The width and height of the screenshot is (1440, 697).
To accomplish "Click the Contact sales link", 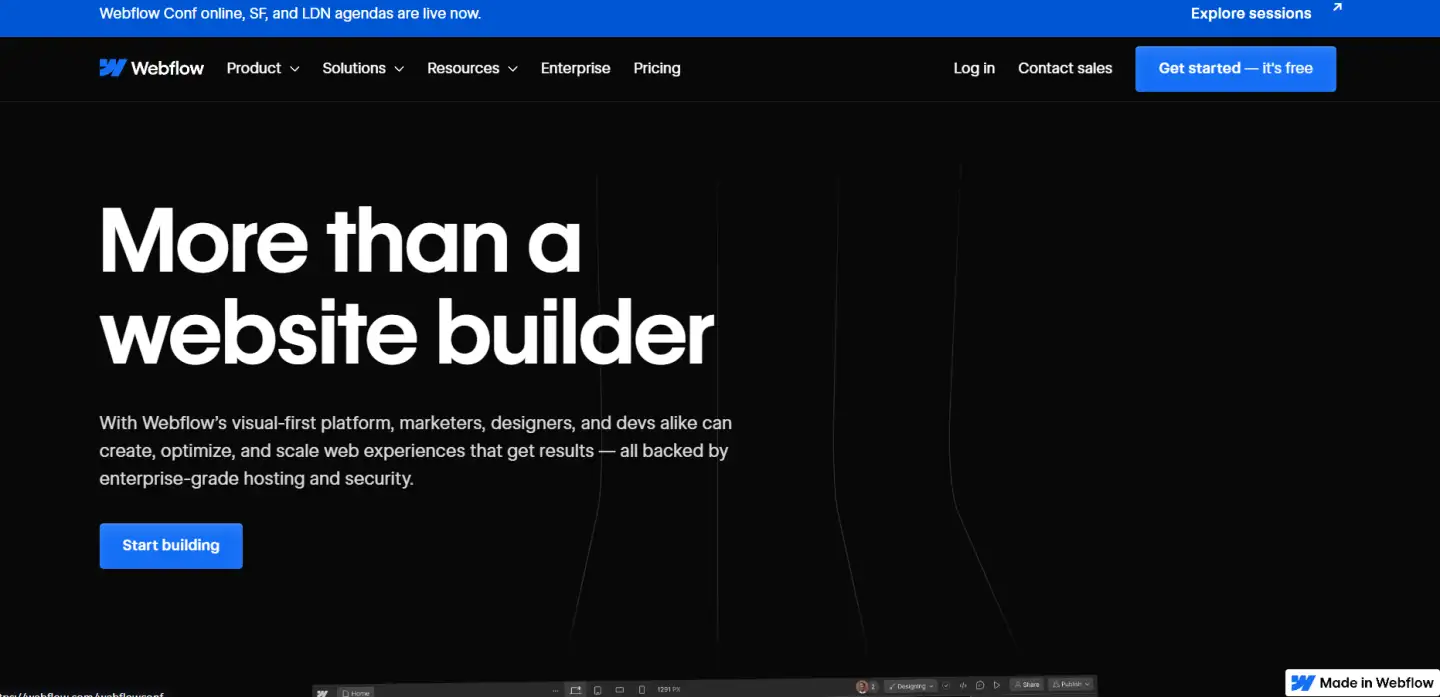I will [x=1065, y=68].
